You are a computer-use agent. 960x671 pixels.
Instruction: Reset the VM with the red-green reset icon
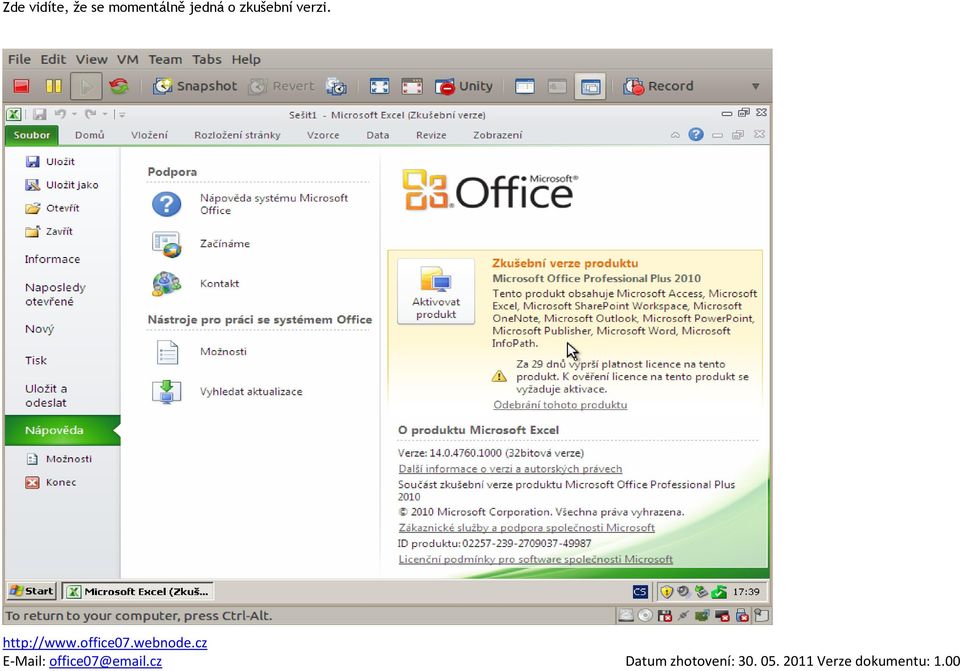(x=119, y=86)
